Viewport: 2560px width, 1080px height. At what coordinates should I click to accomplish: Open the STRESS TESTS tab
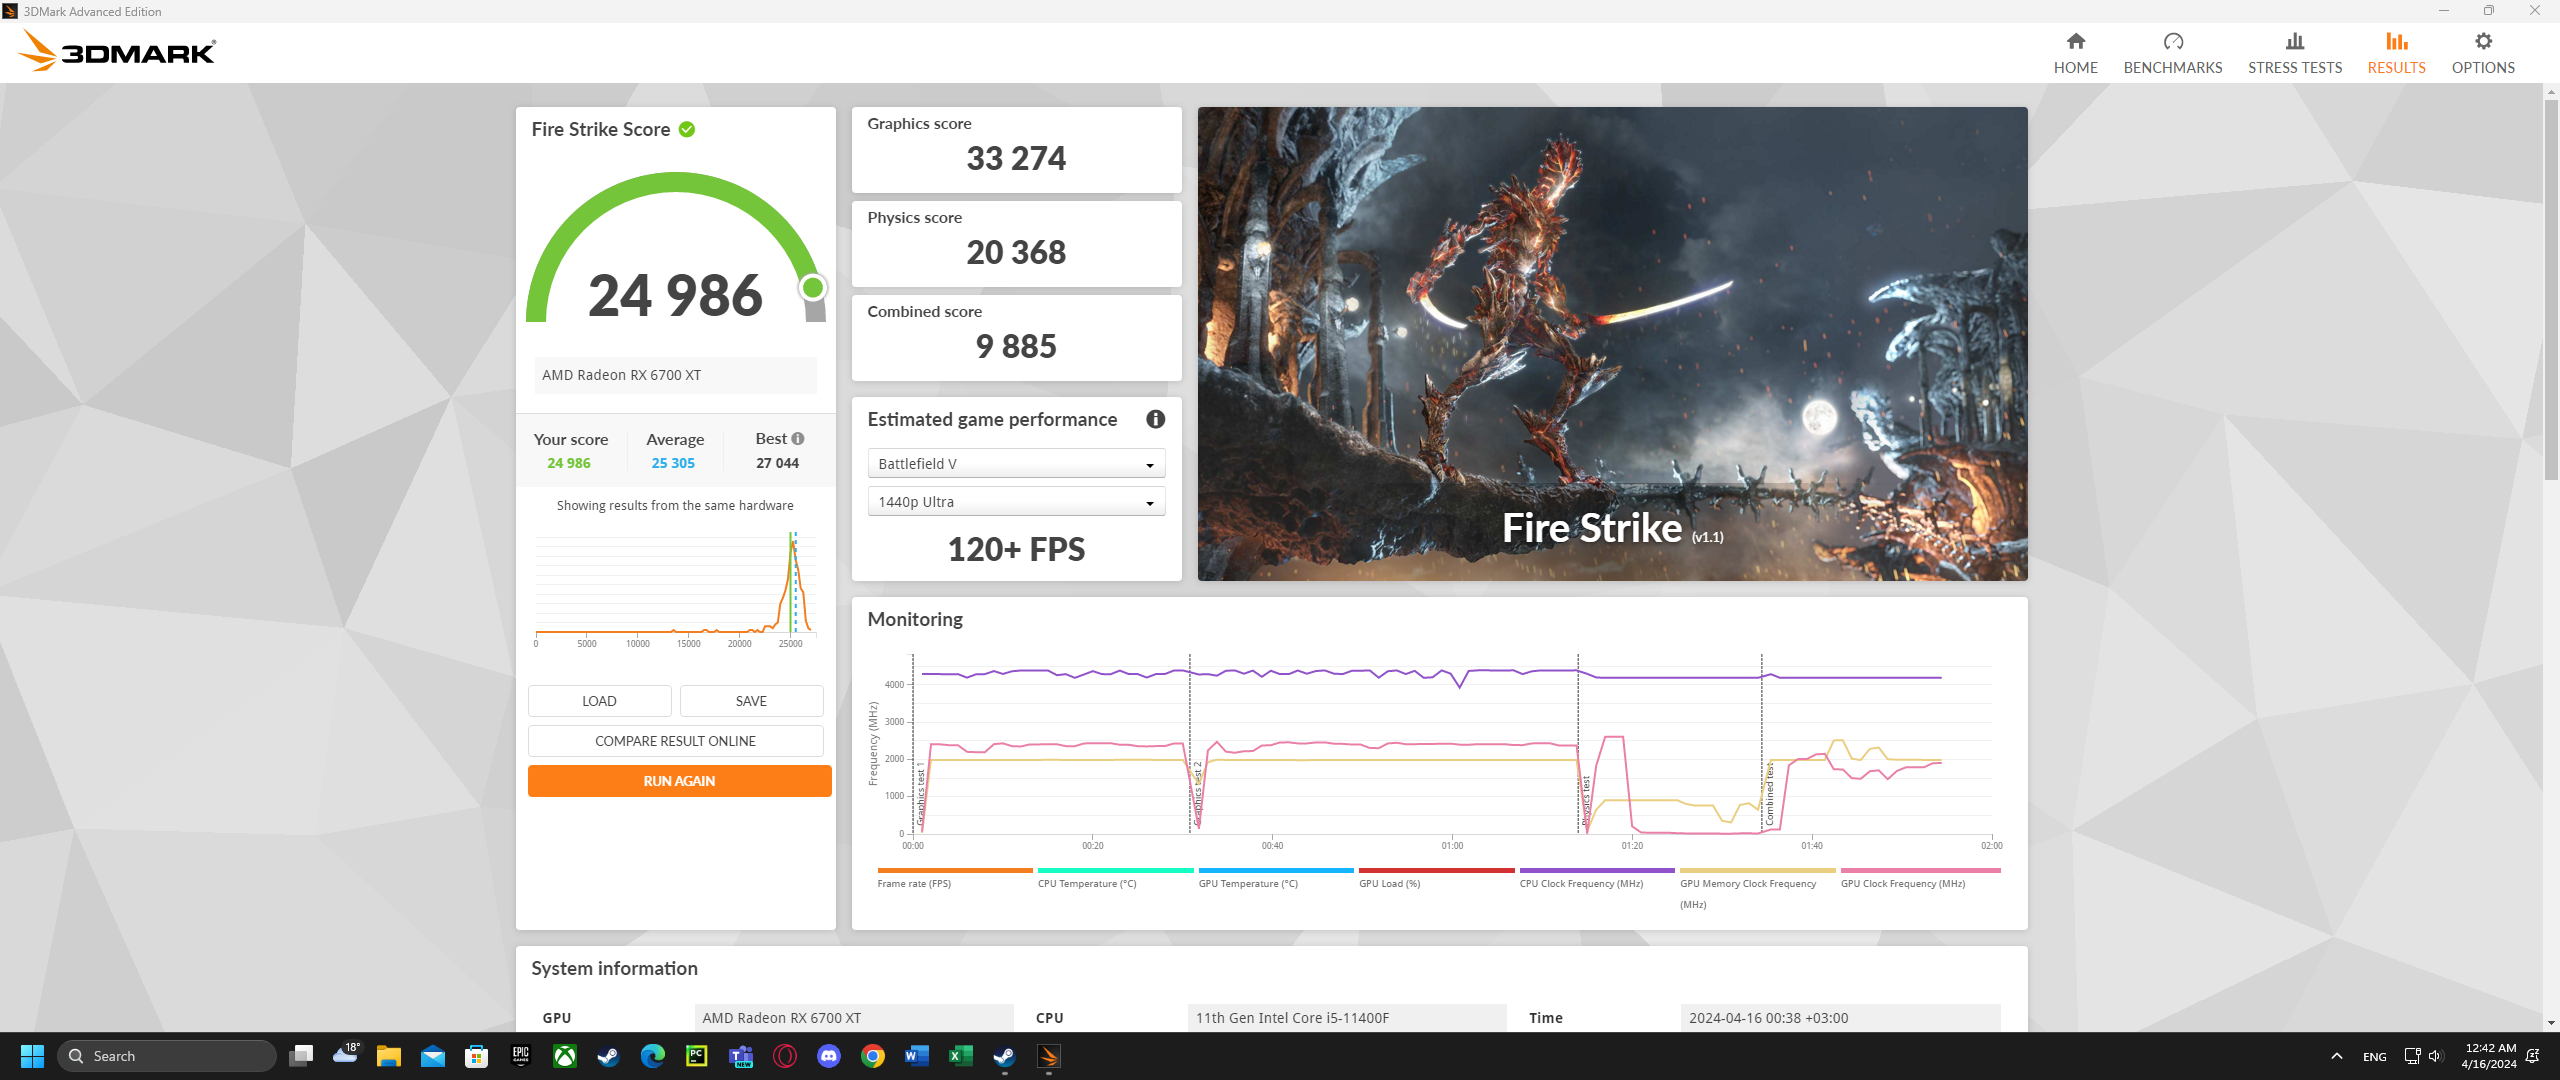tap(2294, 53)
